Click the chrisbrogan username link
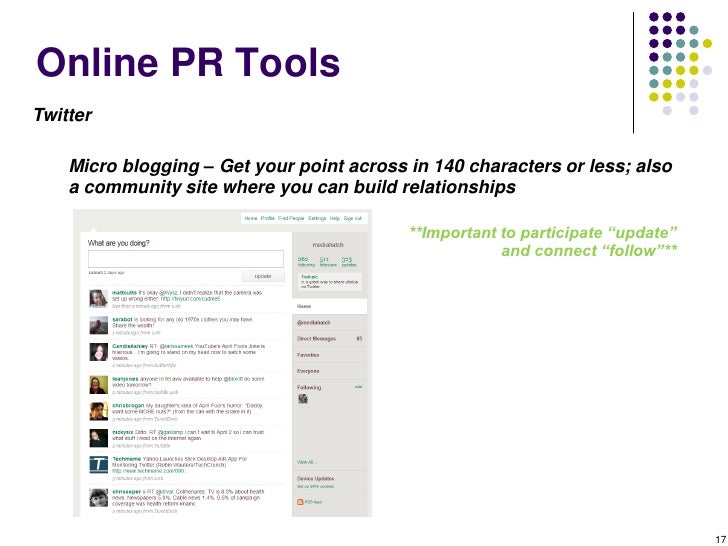The height and width of the screenshot is (546, 728). tap(128, 406)
